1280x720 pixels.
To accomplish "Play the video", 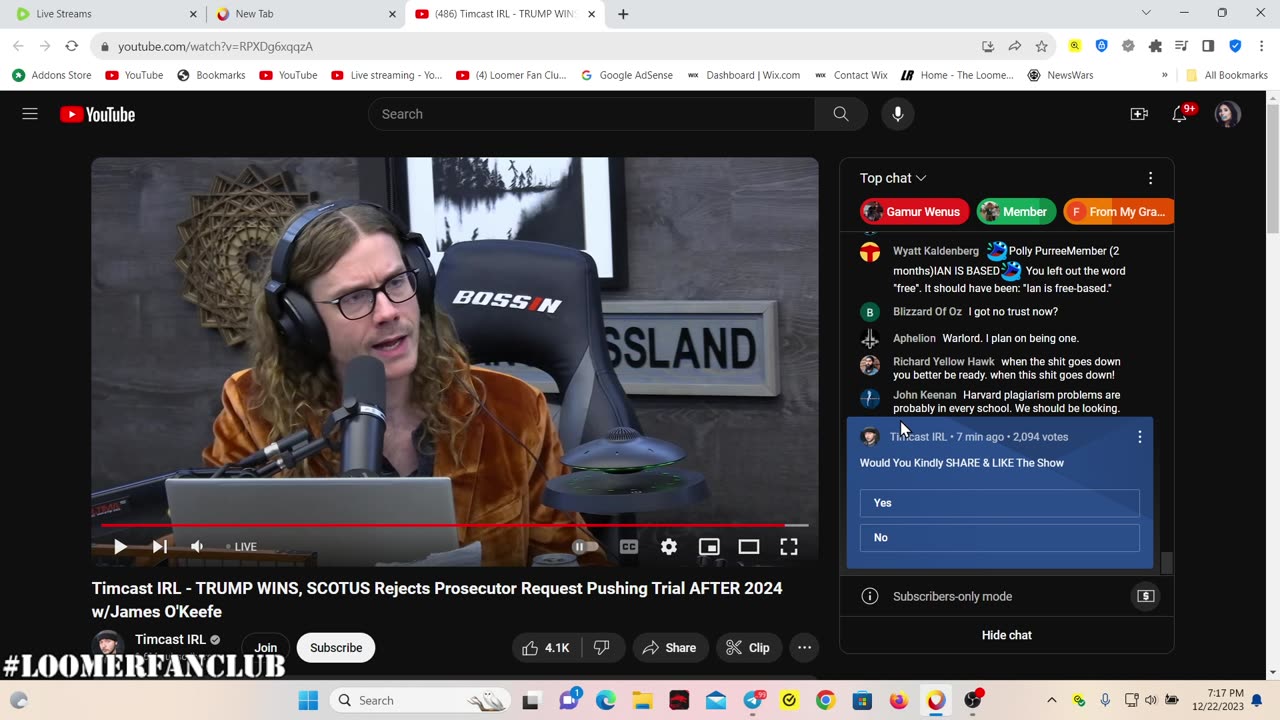I will pos(120,546).
